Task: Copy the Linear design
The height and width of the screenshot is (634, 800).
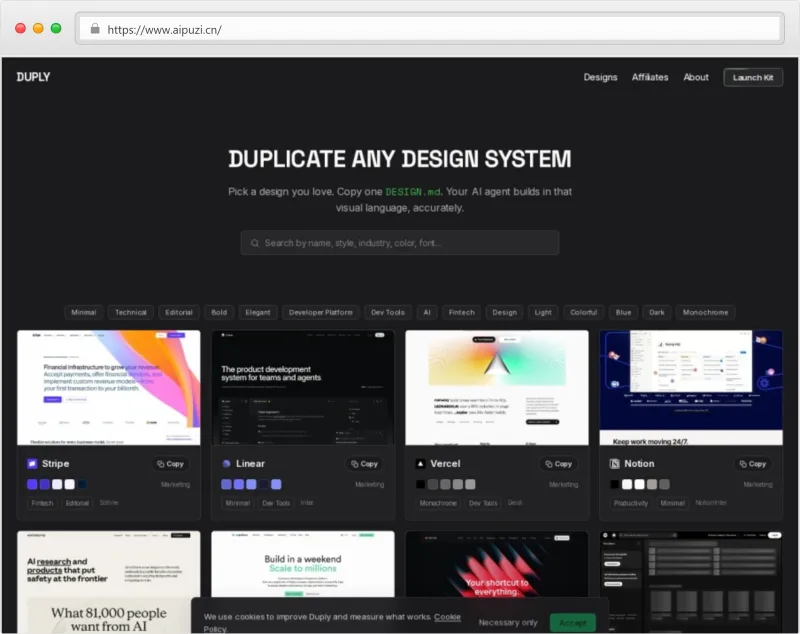Action: point(364,464)
